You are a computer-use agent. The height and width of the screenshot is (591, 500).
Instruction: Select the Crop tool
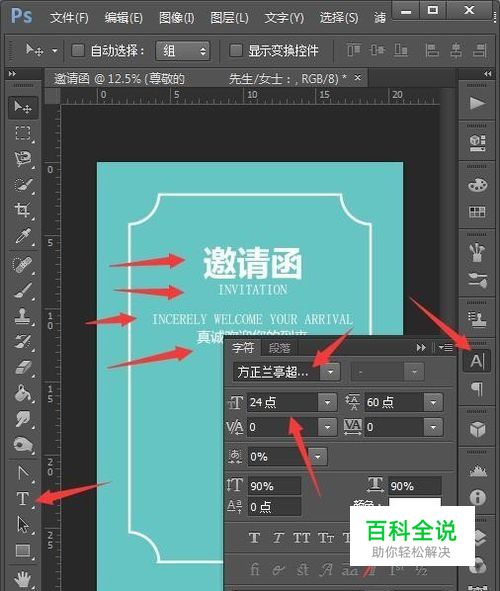23,210
